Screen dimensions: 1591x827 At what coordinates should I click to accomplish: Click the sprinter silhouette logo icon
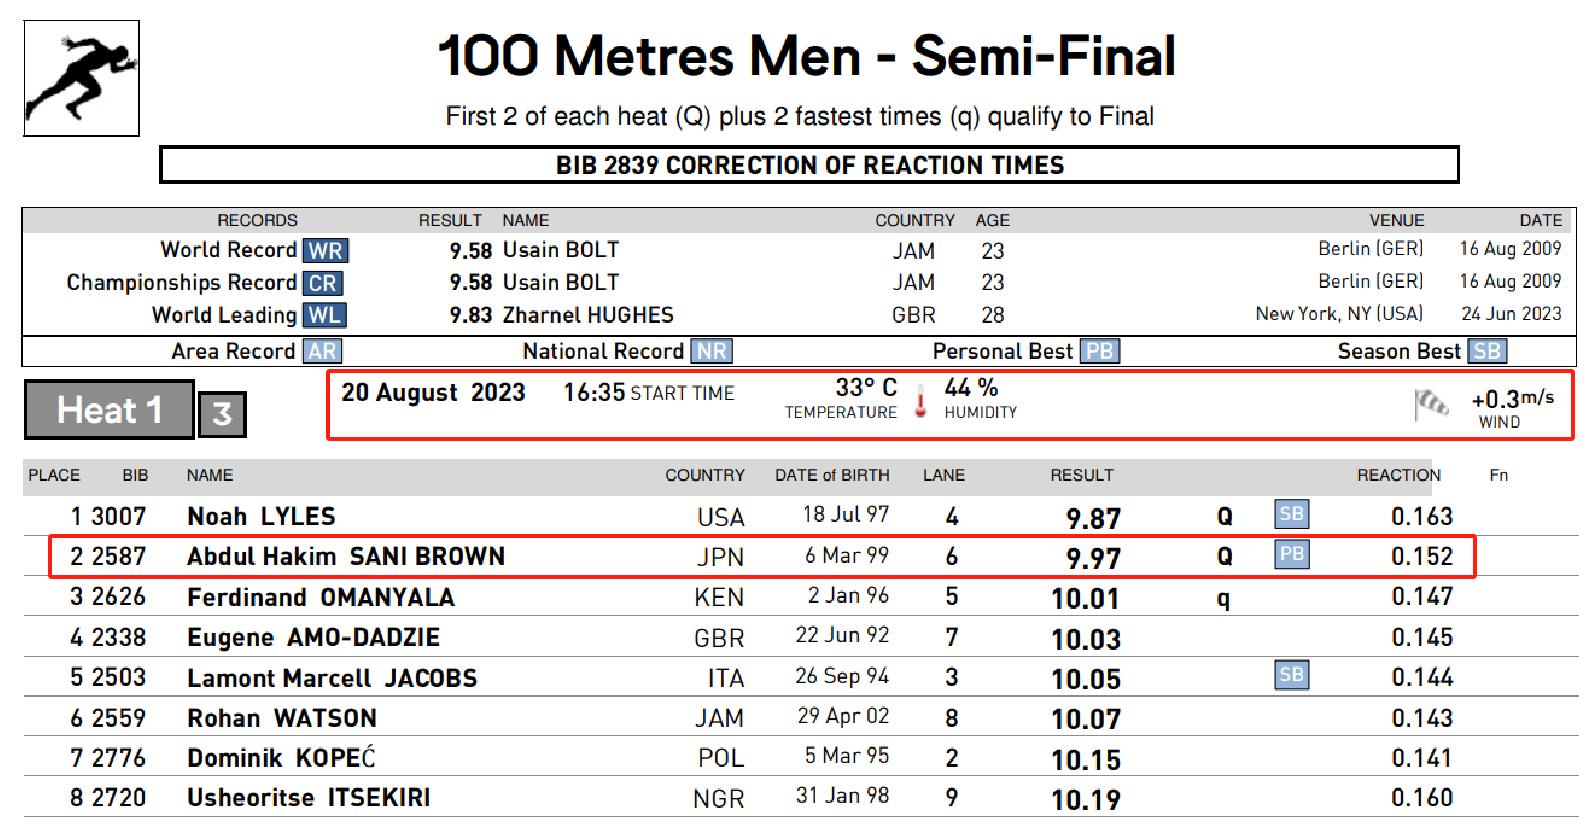pyautogui.click(x=81, y=78)
